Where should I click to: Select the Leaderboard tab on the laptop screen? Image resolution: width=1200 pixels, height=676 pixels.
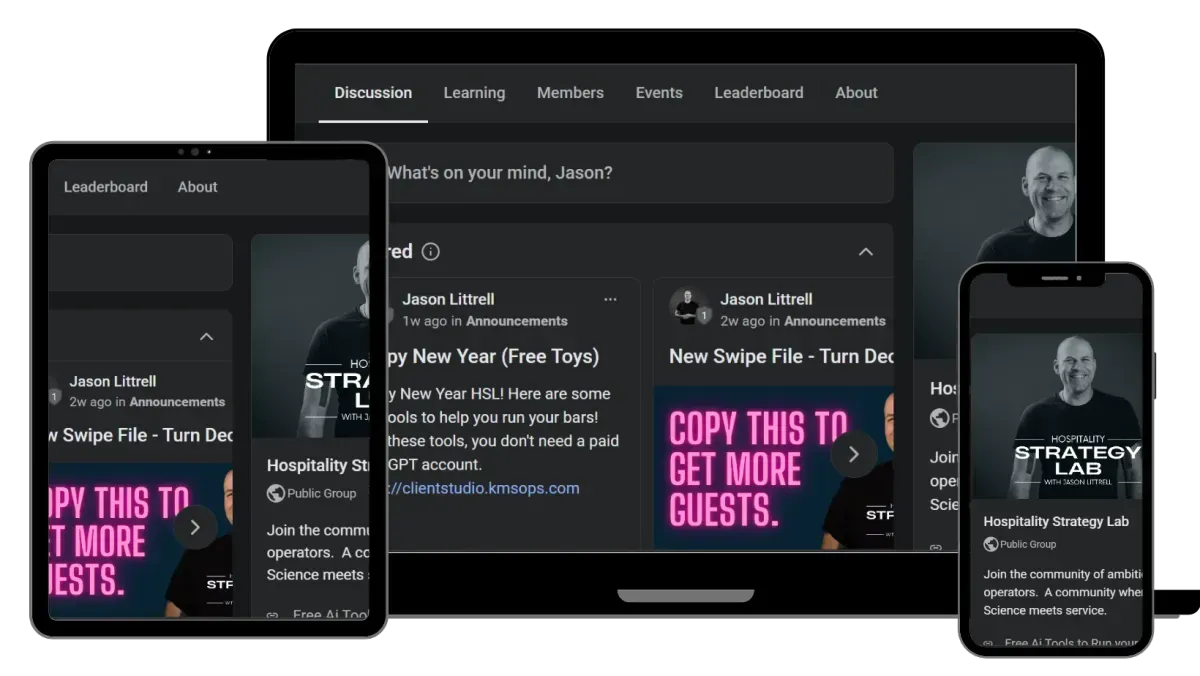point(759,93)
